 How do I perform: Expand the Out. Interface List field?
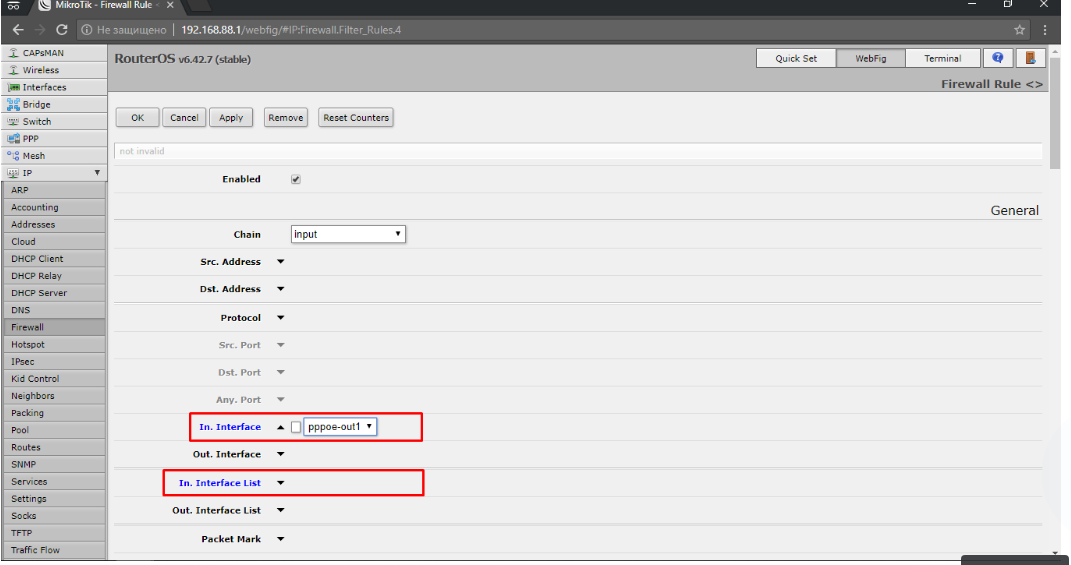coord(281,510)
